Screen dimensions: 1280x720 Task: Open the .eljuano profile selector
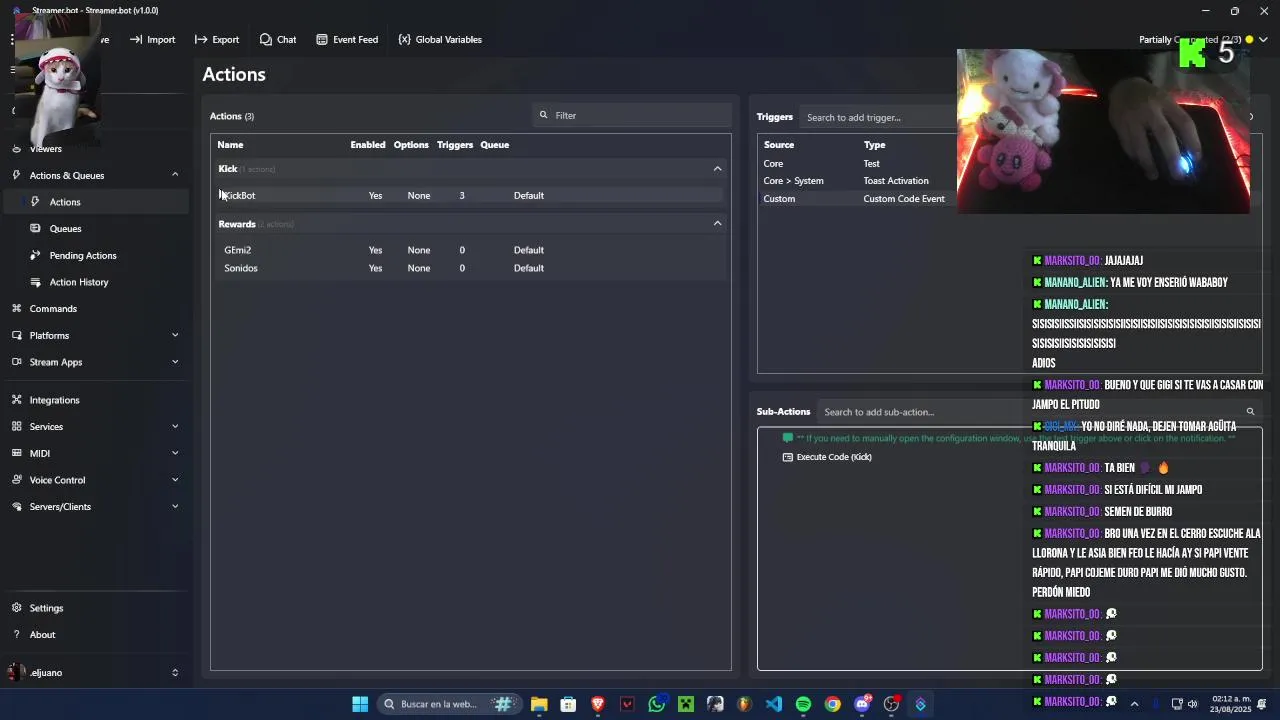(x=95, y=673)
